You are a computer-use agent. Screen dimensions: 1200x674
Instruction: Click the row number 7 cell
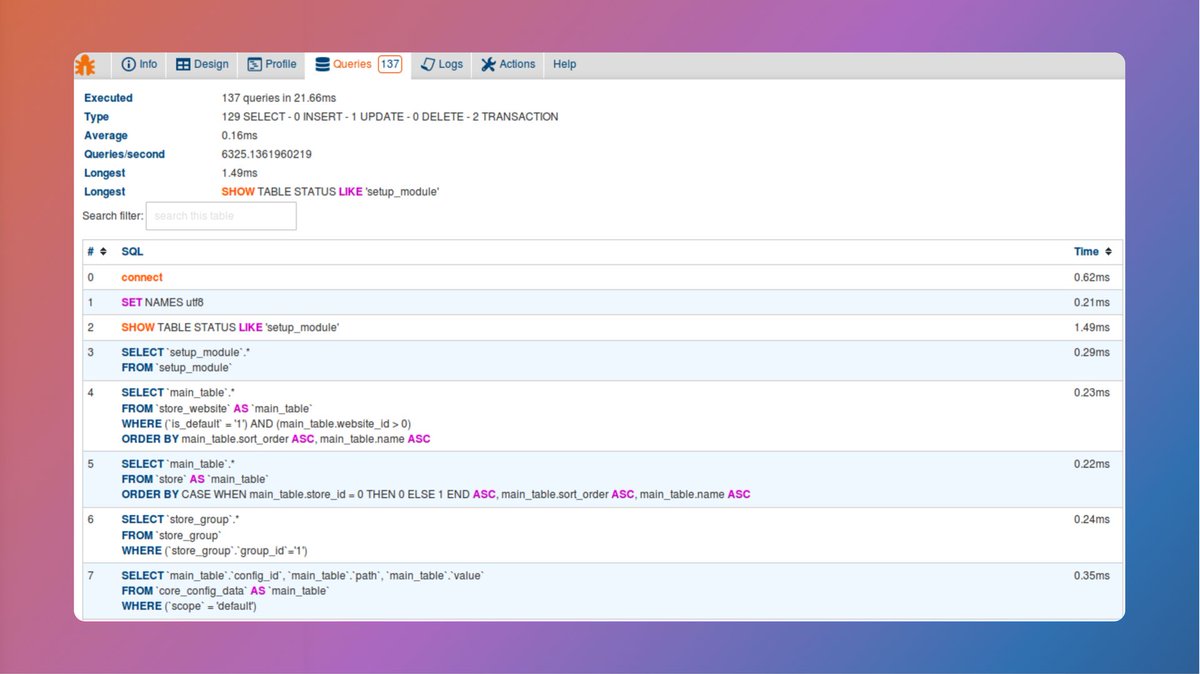click(91, 576)
